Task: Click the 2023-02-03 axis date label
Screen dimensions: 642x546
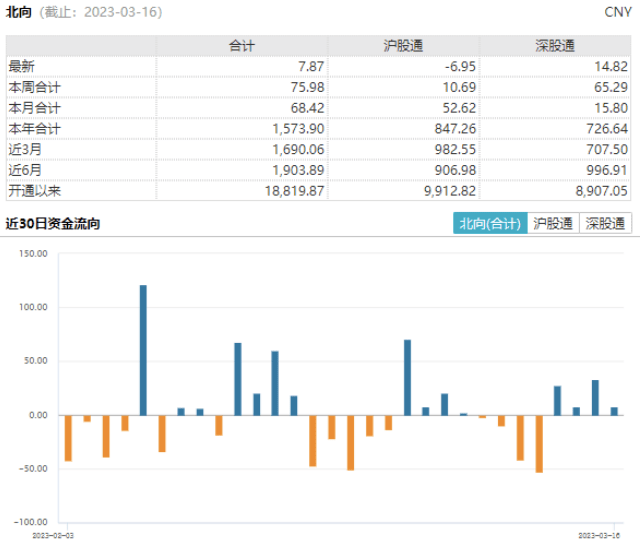Action: [x=53, y=535]
